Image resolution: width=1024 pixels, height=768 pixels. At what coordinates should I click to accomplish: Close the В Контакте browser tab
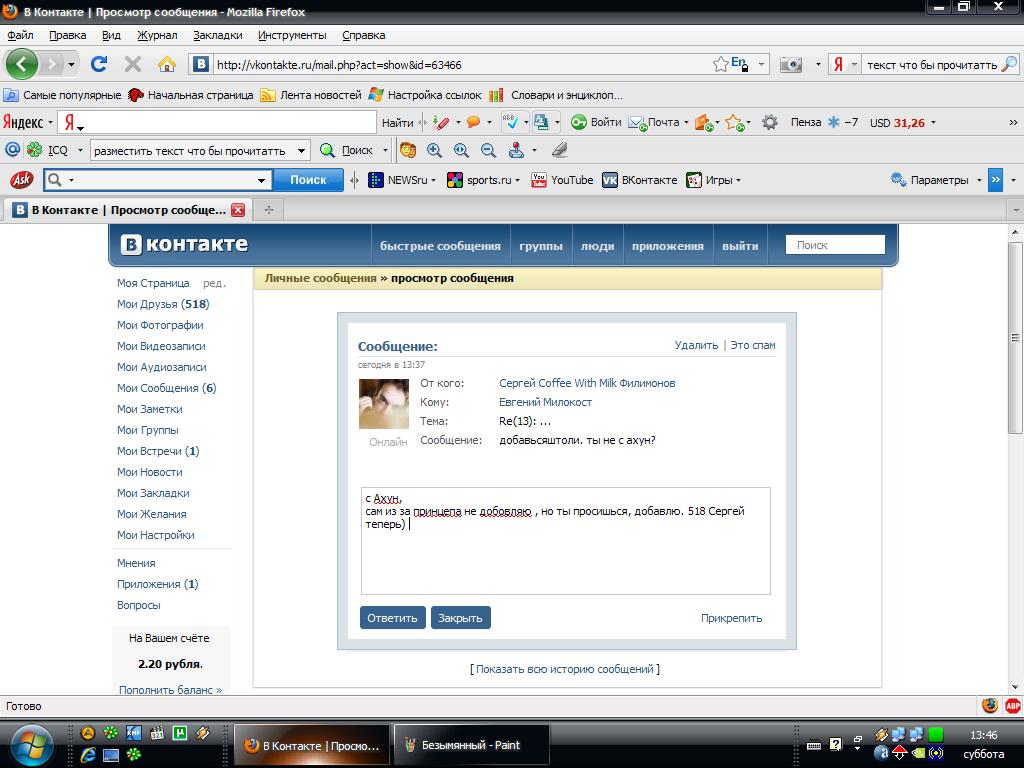238,210
